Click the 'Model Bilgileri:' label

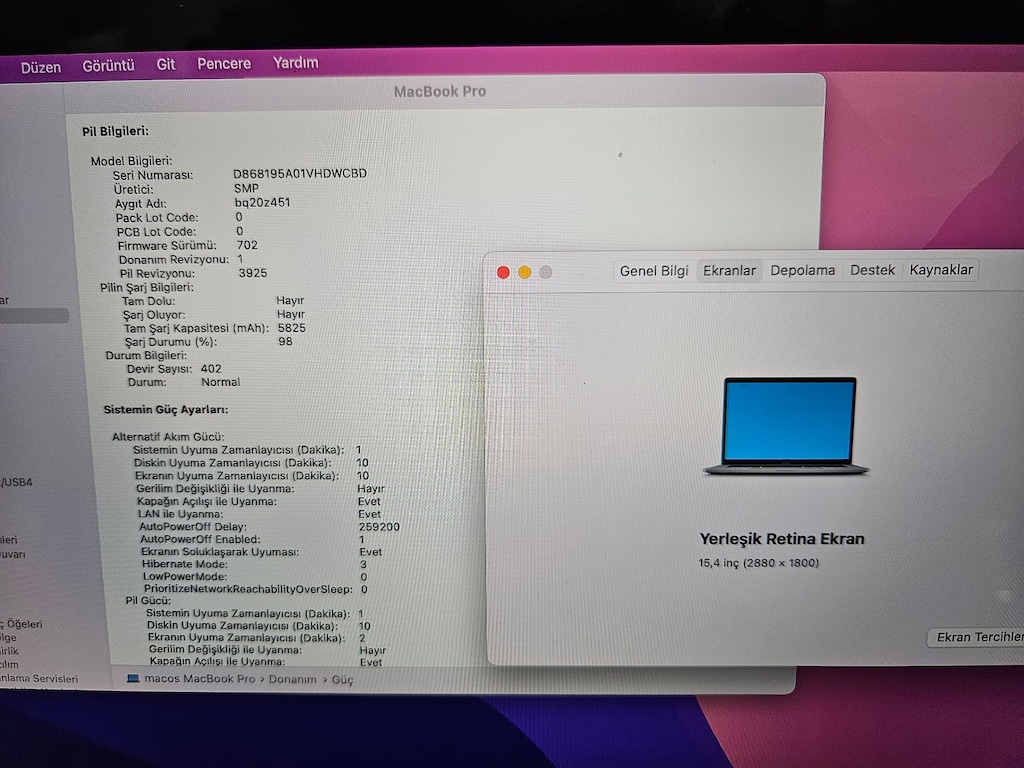[x=131, y=161]
